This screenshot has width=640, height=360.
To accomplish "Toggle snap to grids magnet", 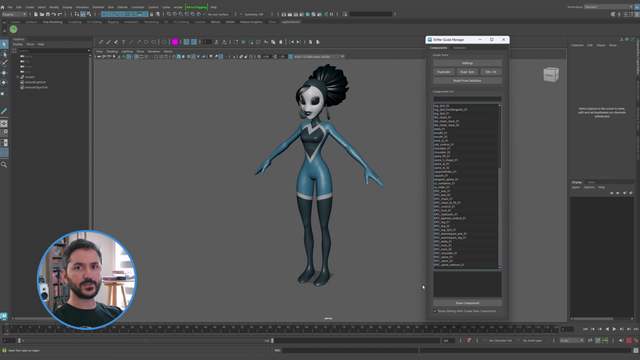I will [x=169, y=14].
